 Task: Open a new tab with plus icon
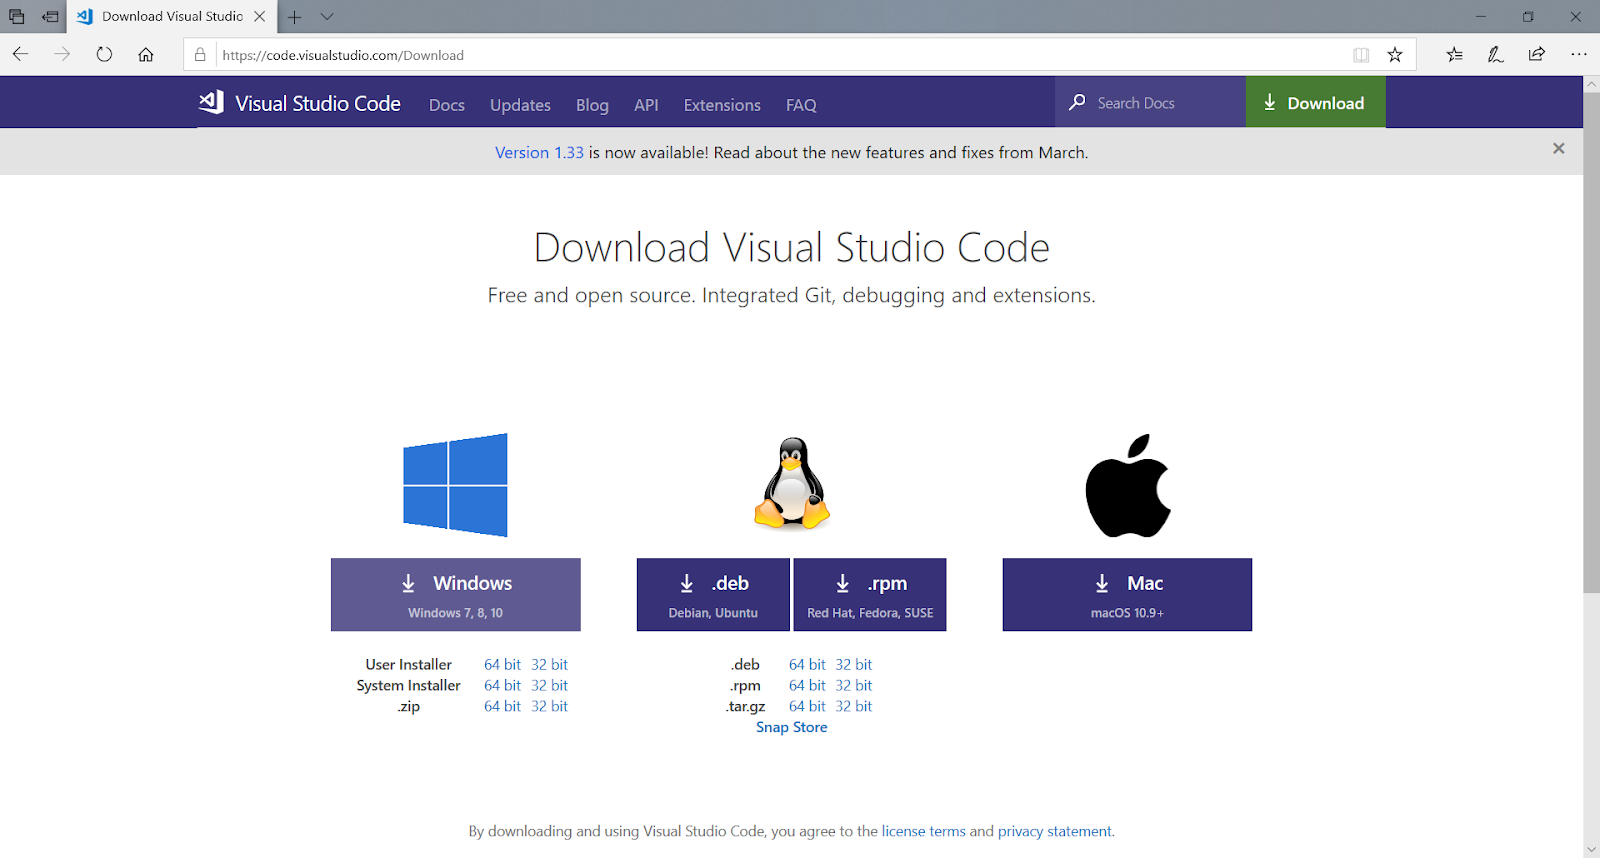[x=294, y=16]
